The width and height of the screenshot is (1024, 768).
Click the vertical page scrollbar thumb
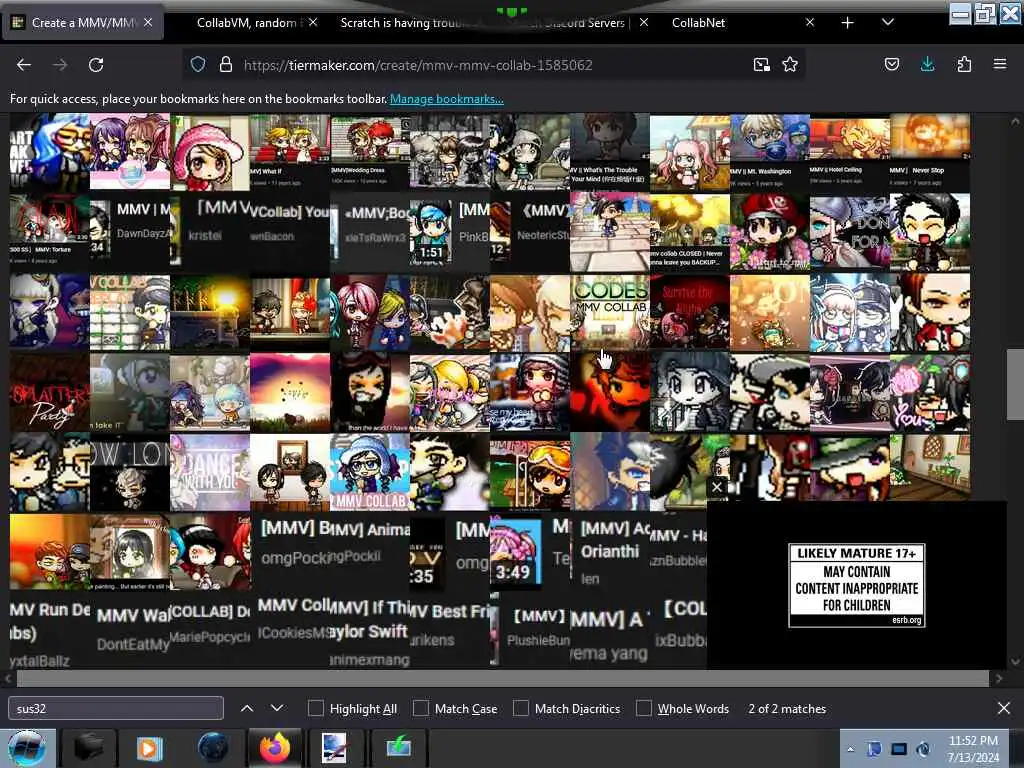[x=1014, y=384]
